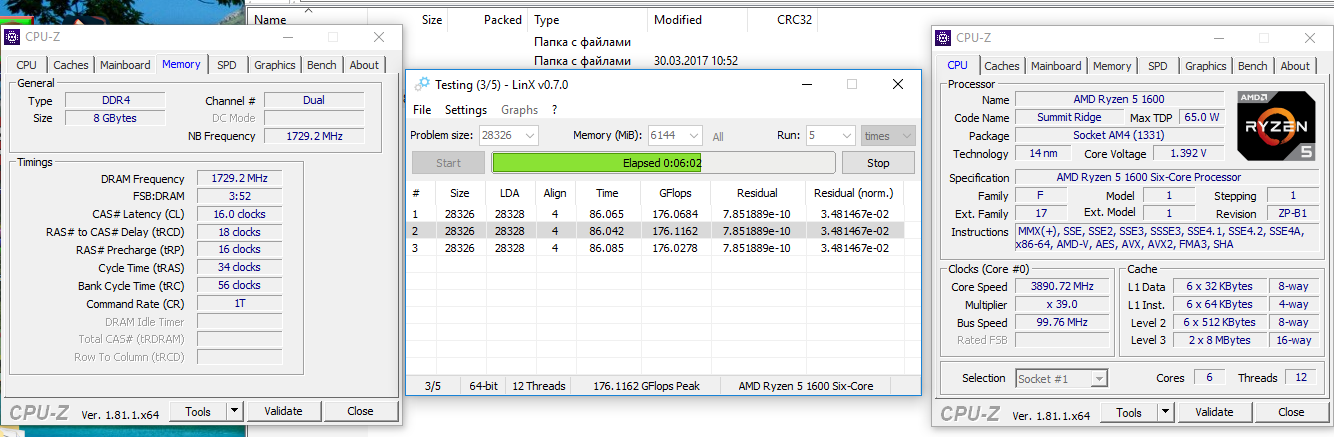Screen dimensions: 1334x437
Task: Click the Time column header in LinX
Action: click(607, 193)
